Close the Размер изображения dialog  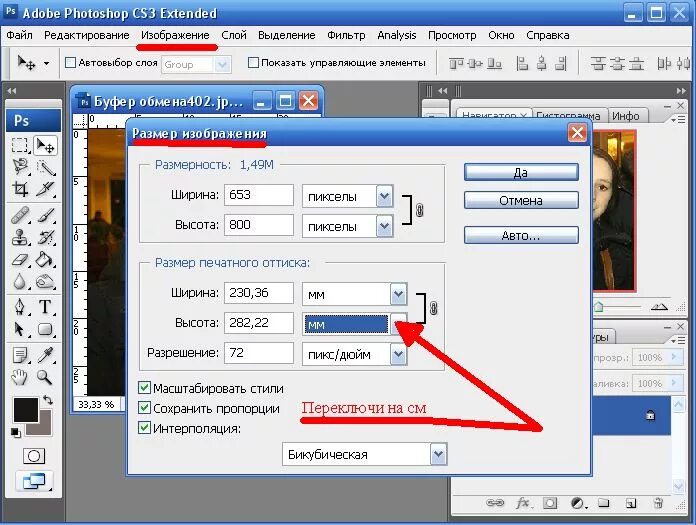(577, 133)
